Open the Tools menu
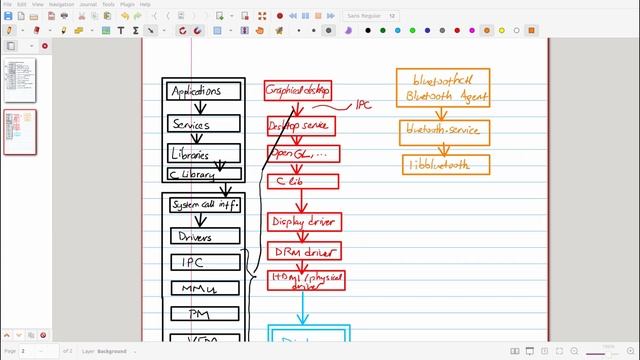This screenshot has height=360, width=640. (x=108, y=4)
